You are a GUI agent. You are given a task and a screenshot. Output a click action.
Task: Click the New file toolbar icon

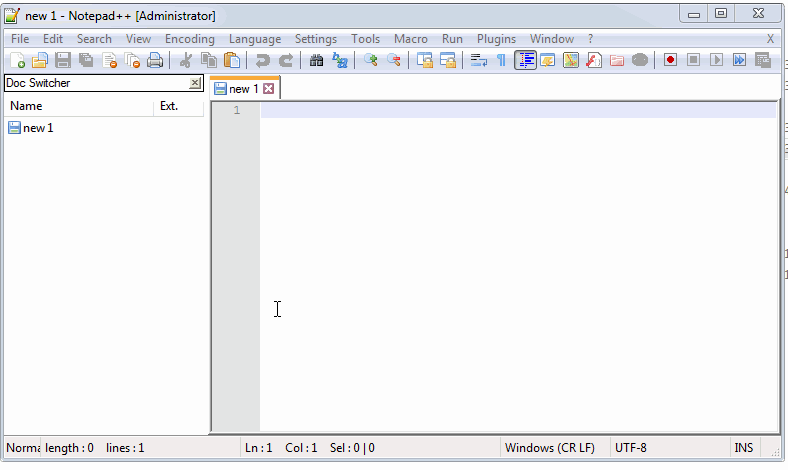pos(17,60)
